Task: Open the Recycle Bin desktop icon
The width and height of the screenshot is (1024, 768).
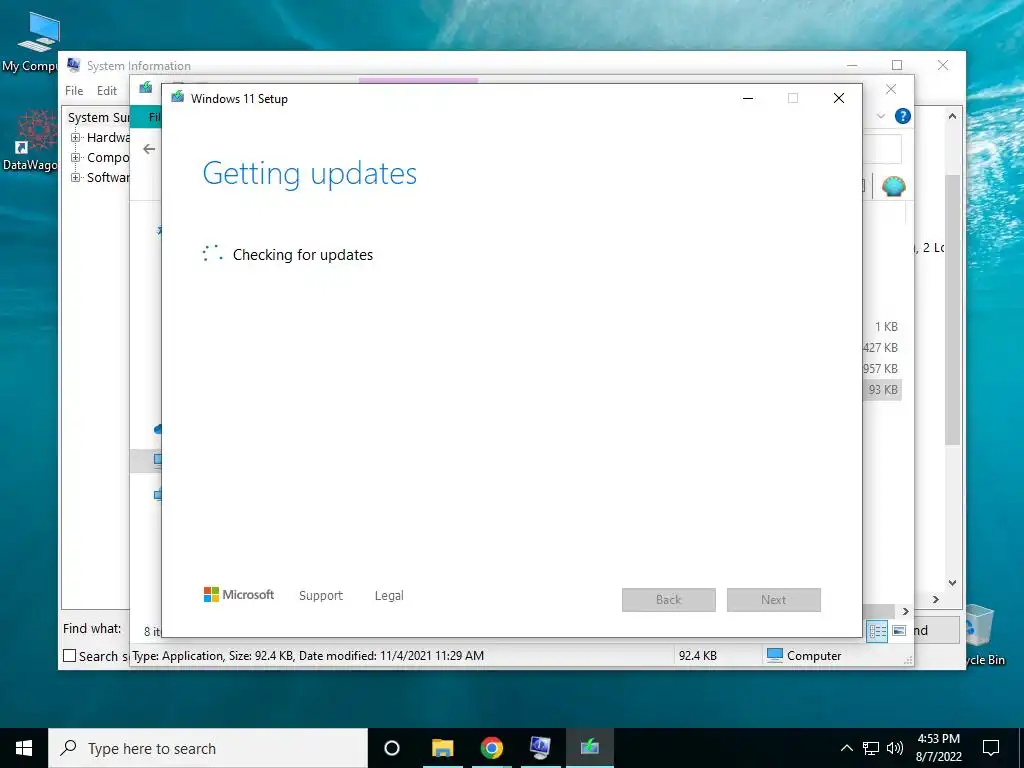Action: point(982,635)
